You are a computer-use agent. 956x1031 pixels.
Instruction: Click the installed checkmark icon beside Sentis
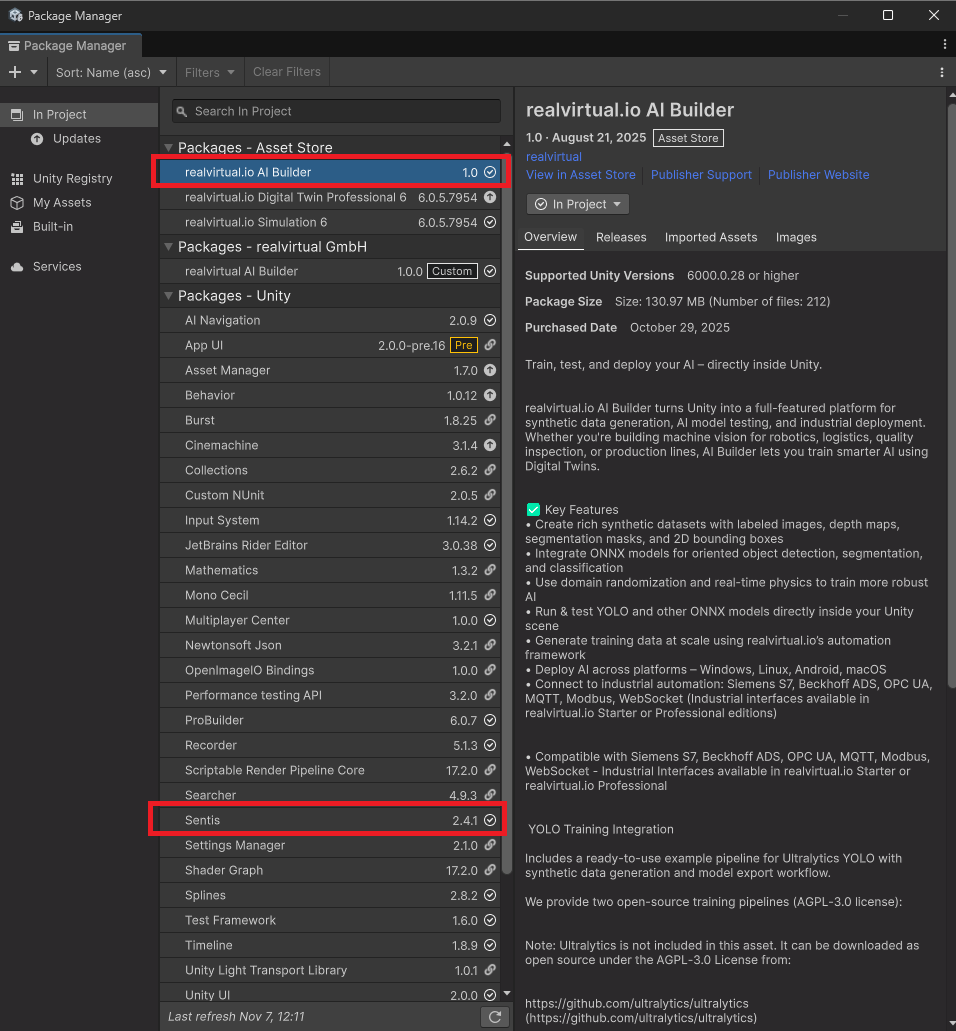[490, 820]
